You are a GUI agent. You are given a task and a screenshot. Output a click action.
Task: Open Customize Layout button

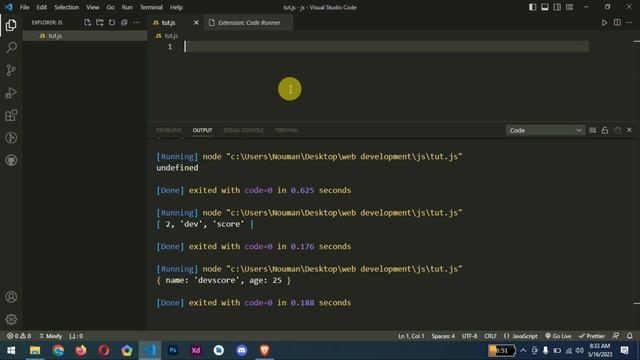coord(569,7)
